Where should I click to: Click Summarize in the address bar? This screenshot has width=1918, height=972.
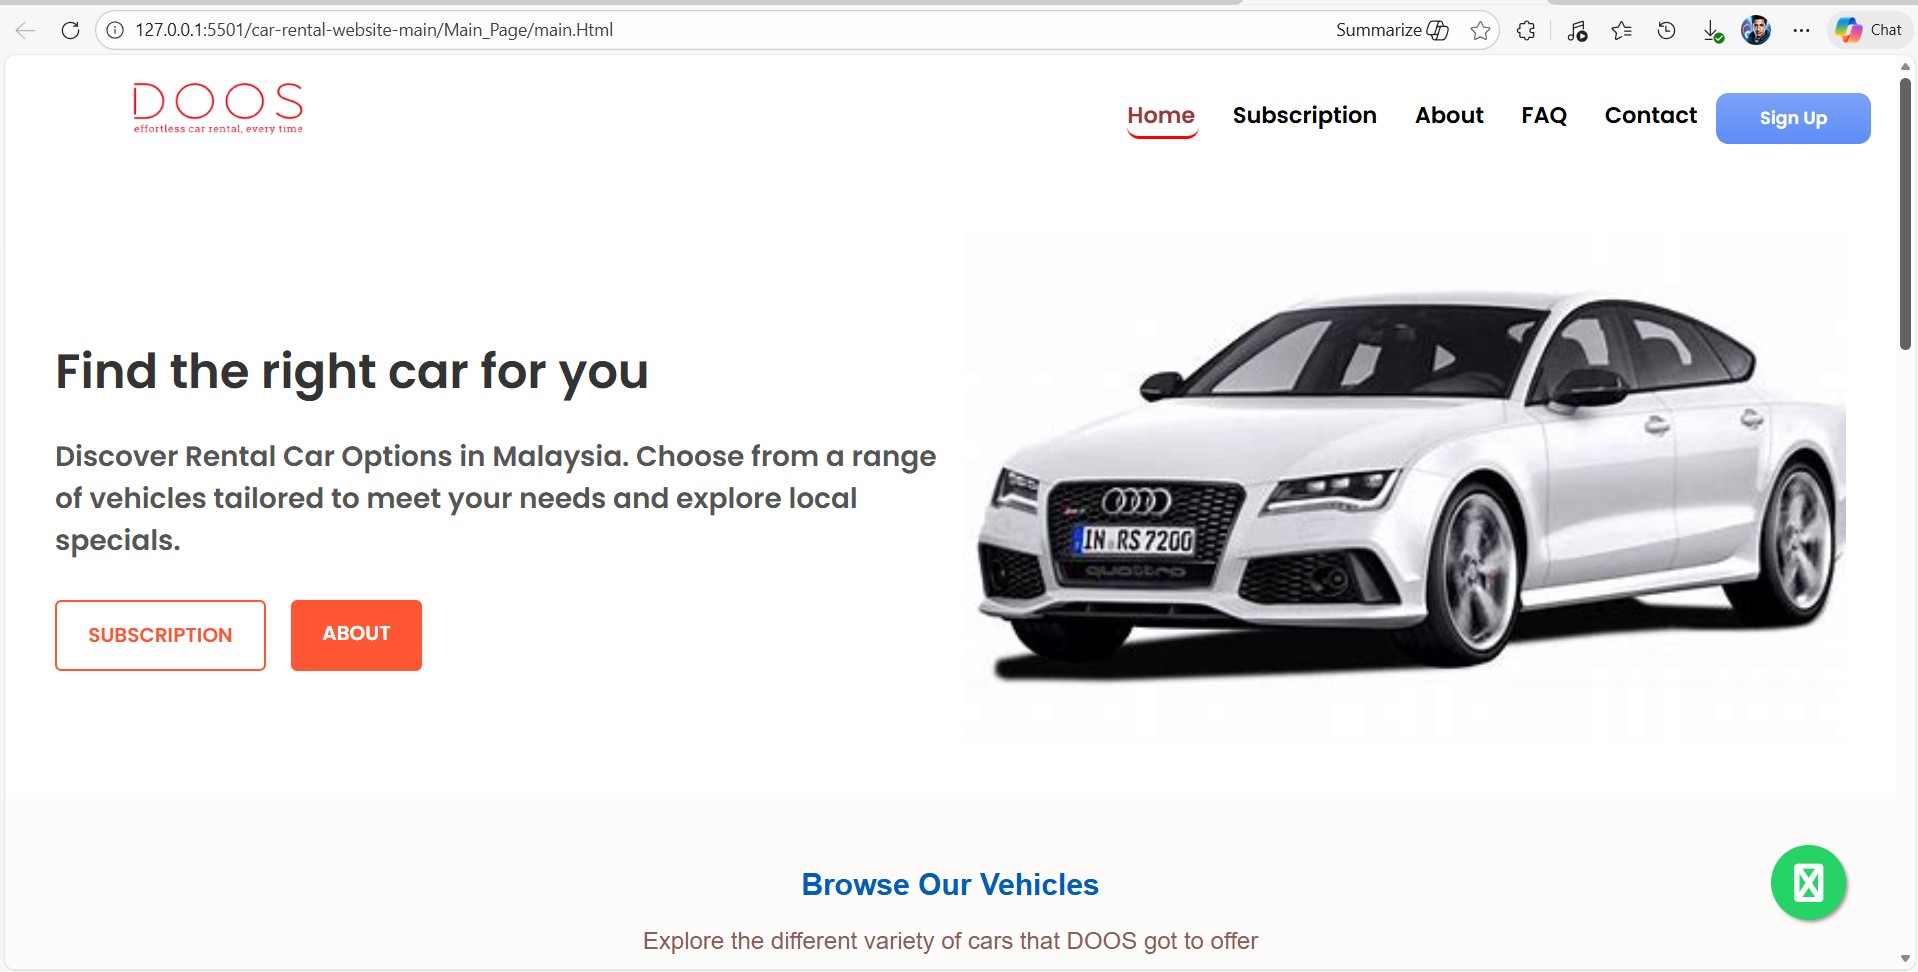(1391, 30)
